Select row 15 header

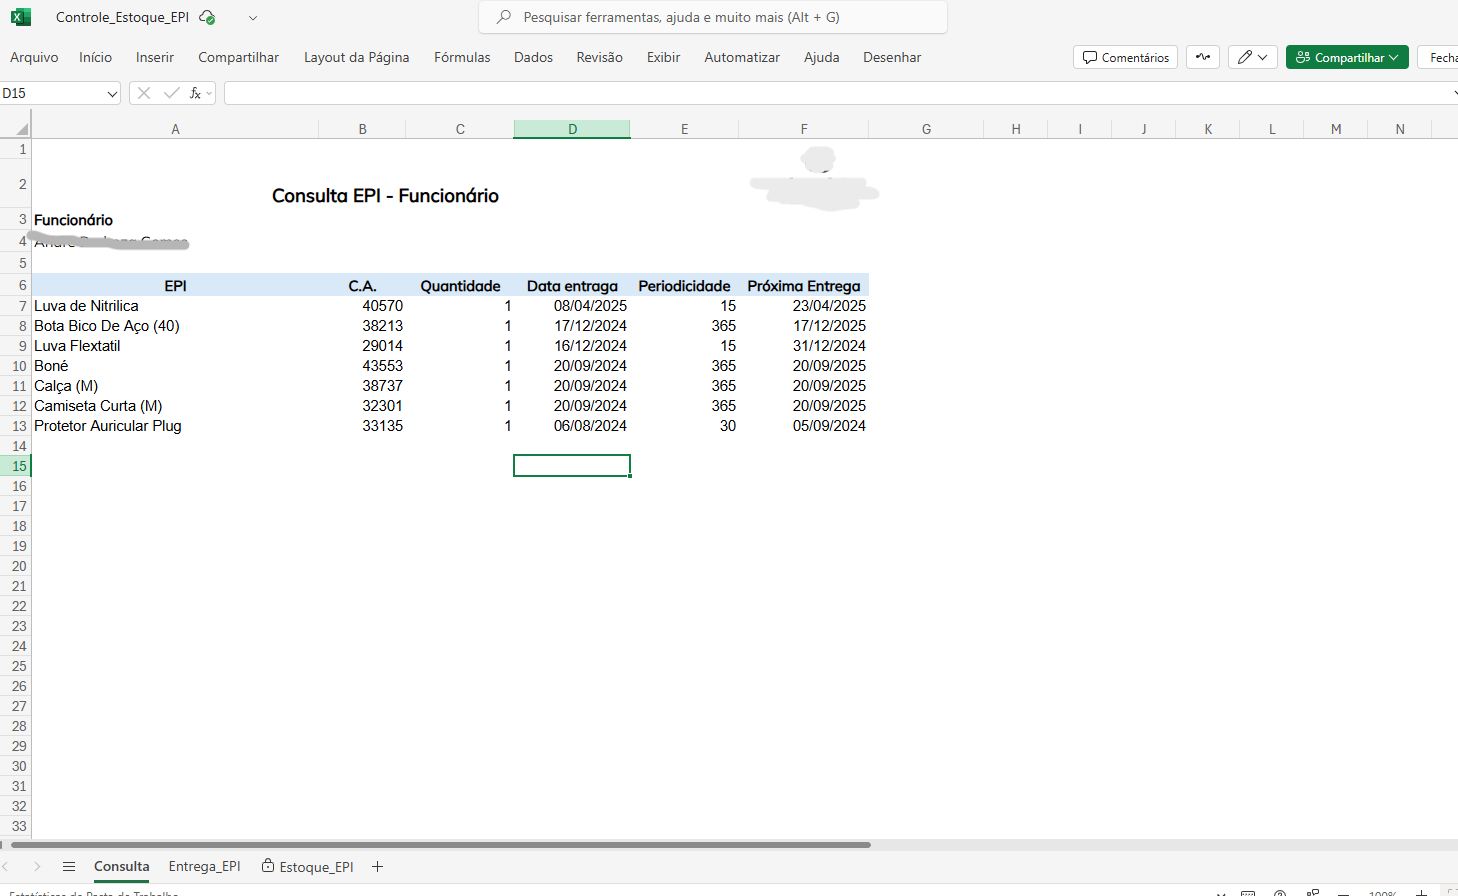click(16, 466)
